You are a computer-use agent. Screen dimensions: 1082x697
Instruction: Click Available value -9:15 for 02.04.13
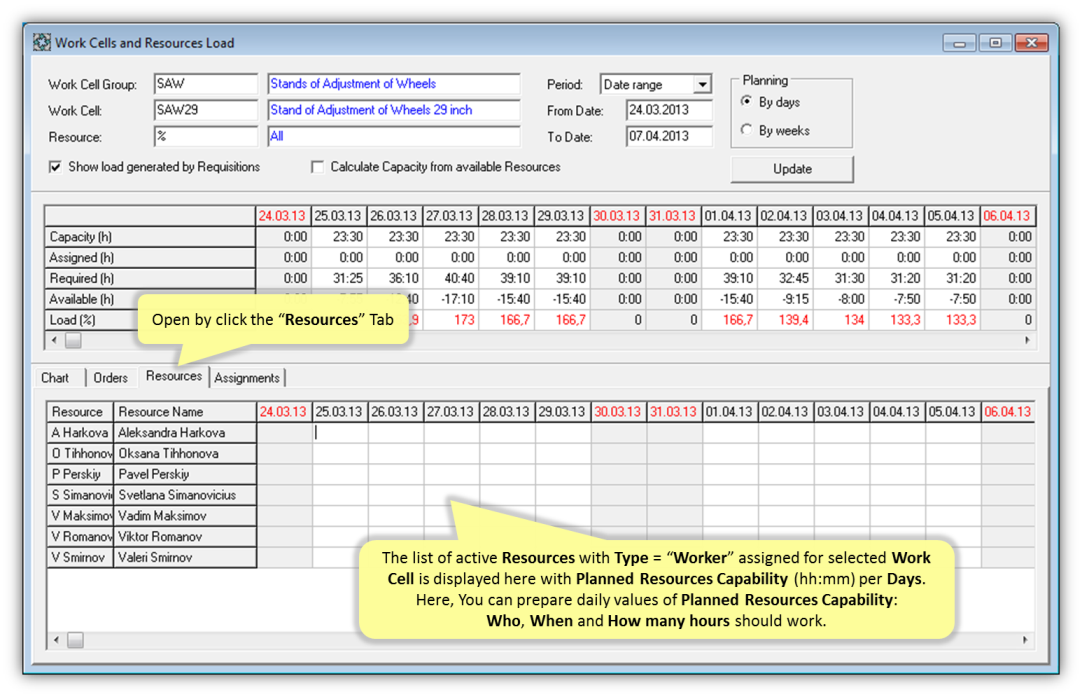click(785, 299)
